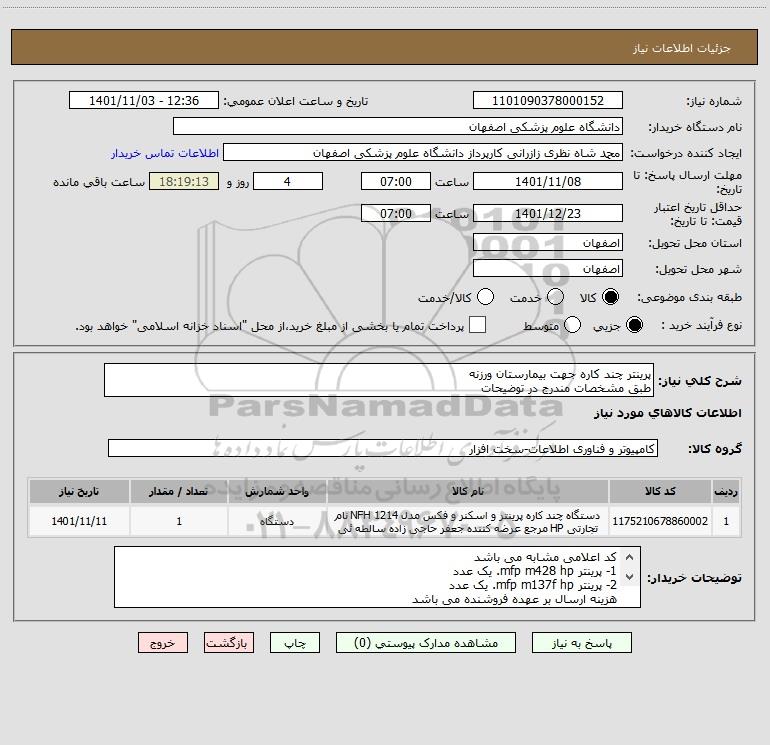The image size is (770, 745).
Task: Click the تاریخ نیاز column header
Action: coord(79,491)
